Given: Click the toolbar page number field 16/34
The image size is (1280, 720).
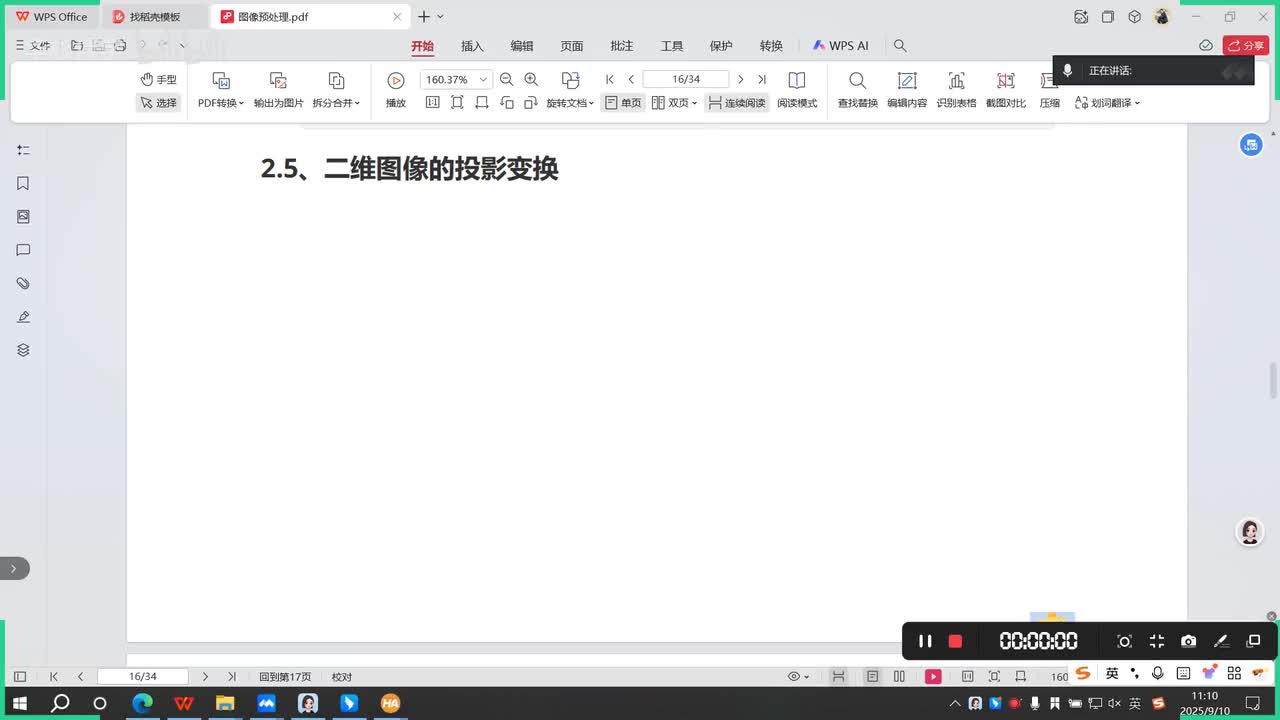Looking at the screenshot, I should pyautogui.click(x=686, y=80).
